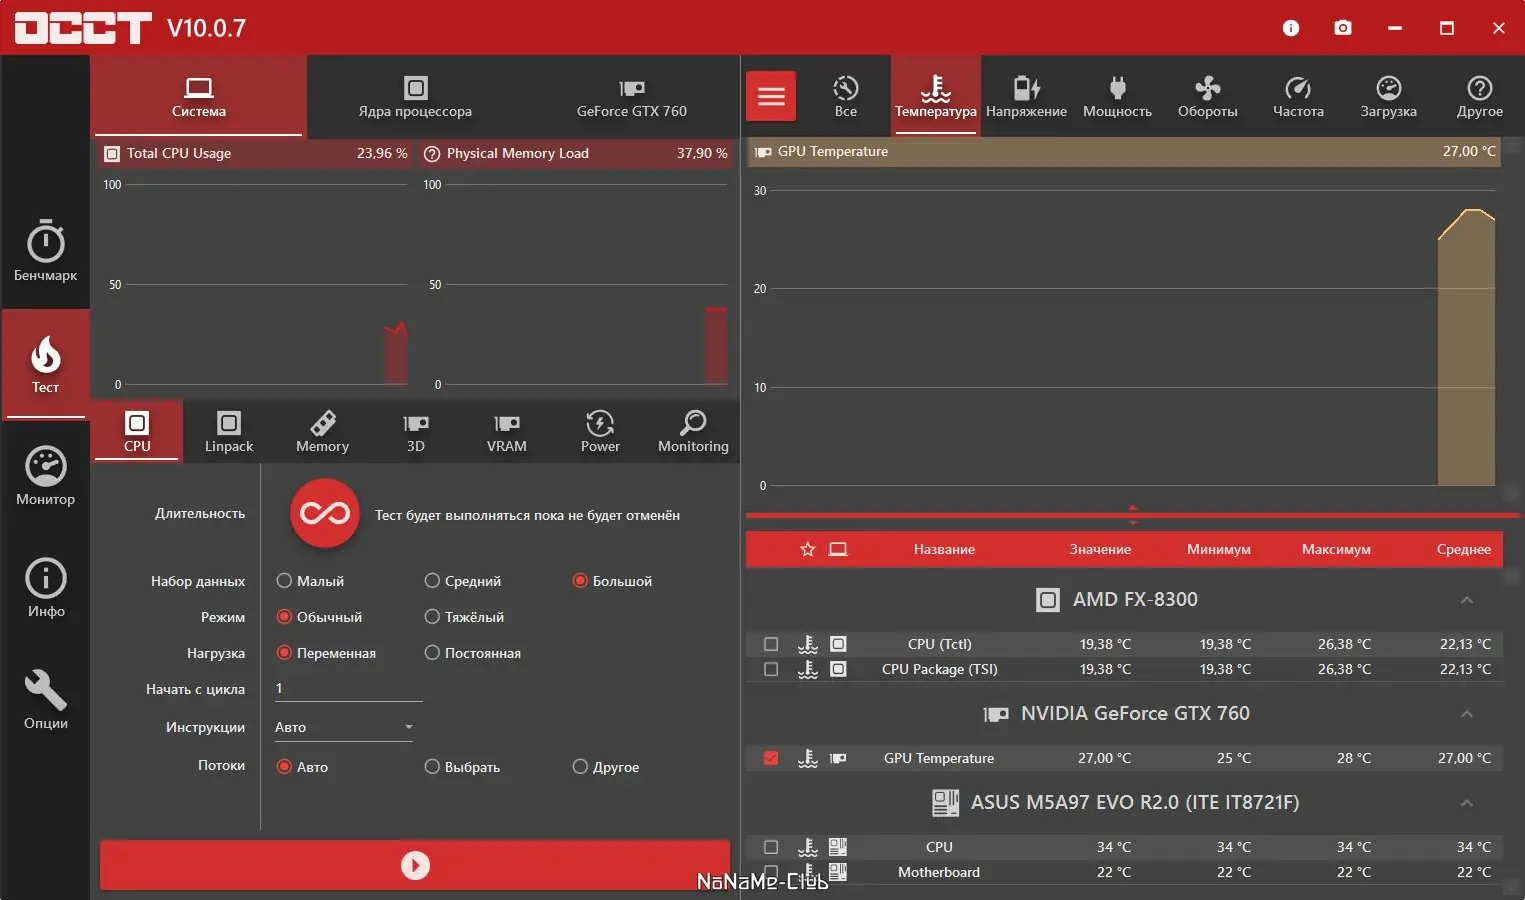Click the favorites star column header
Screen dimensions: 1525x900
click(x=808, y=549)
